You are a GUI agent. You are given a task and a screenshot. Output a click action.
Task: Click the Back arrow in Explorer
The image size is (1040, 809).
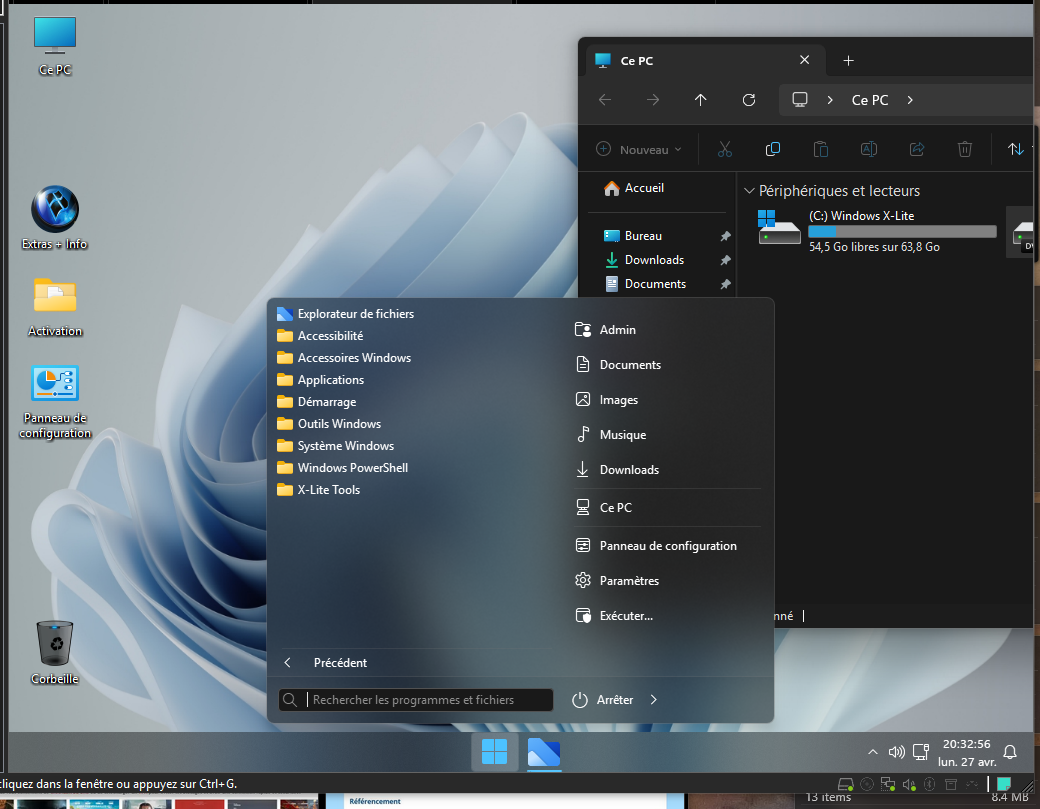click(x=605, y=99)
